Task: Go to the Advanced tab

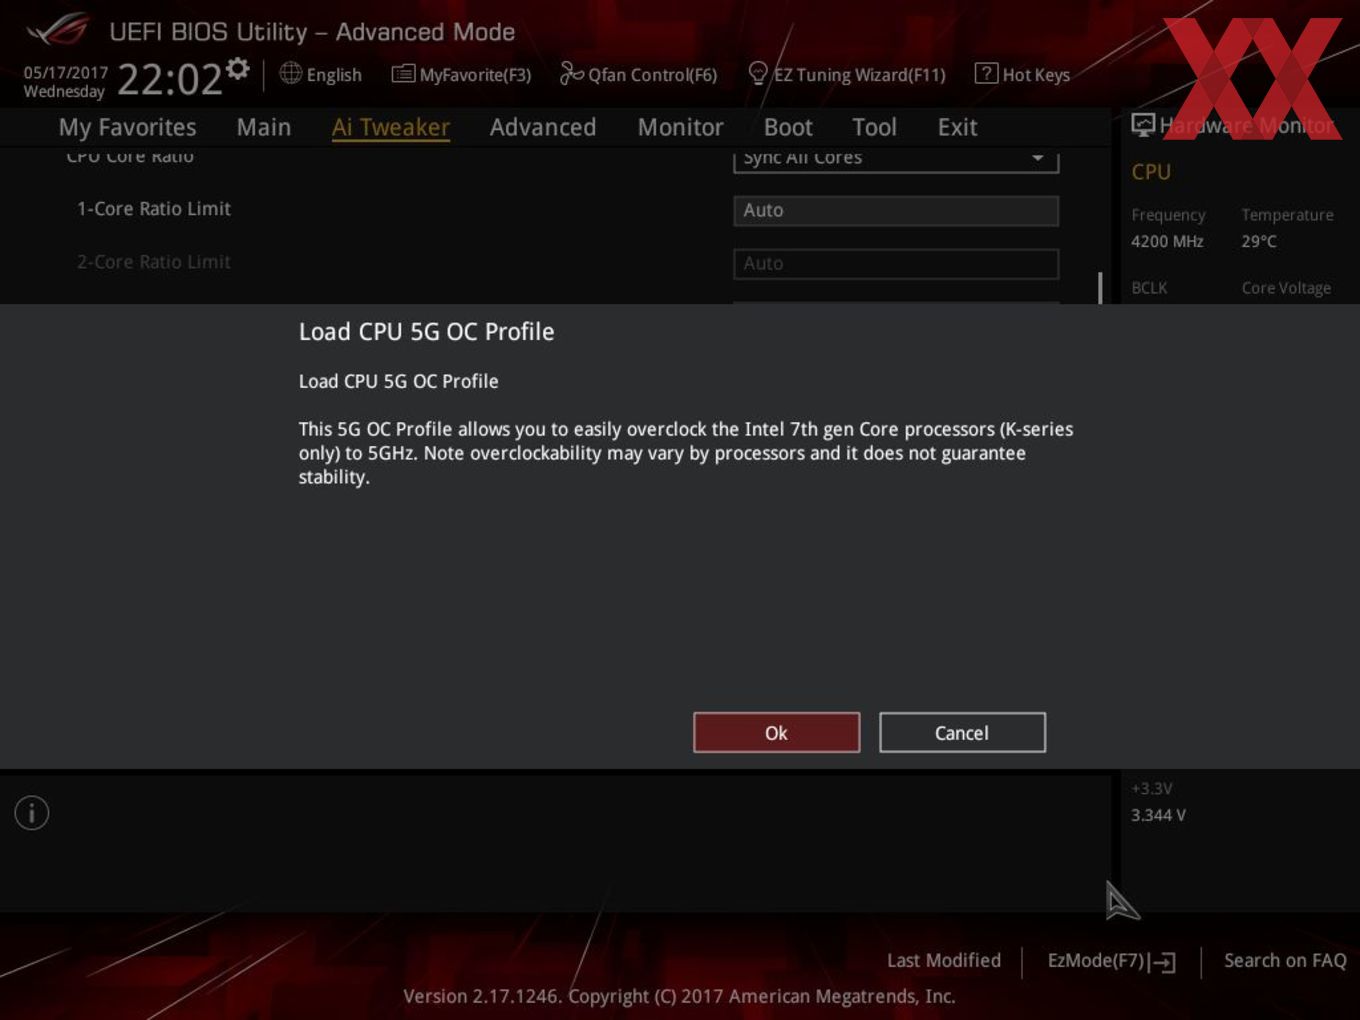Action: pos(543,127)
